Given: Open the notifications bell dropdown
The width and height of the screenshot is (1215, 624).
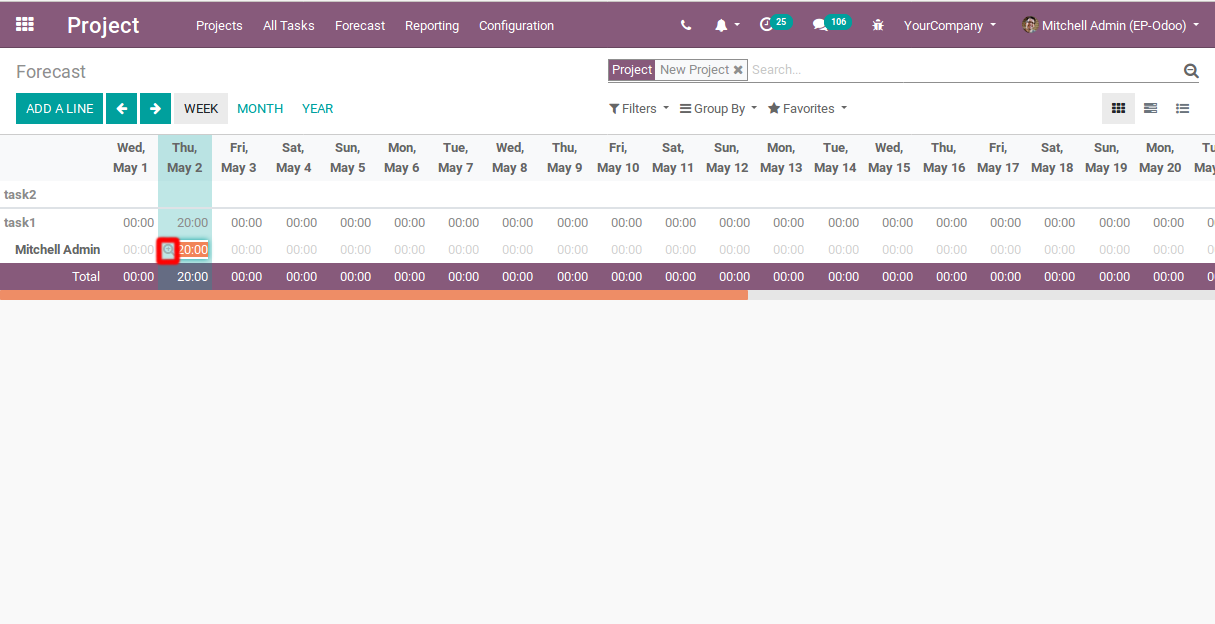Looking at the screenshot, I should 727,25.
